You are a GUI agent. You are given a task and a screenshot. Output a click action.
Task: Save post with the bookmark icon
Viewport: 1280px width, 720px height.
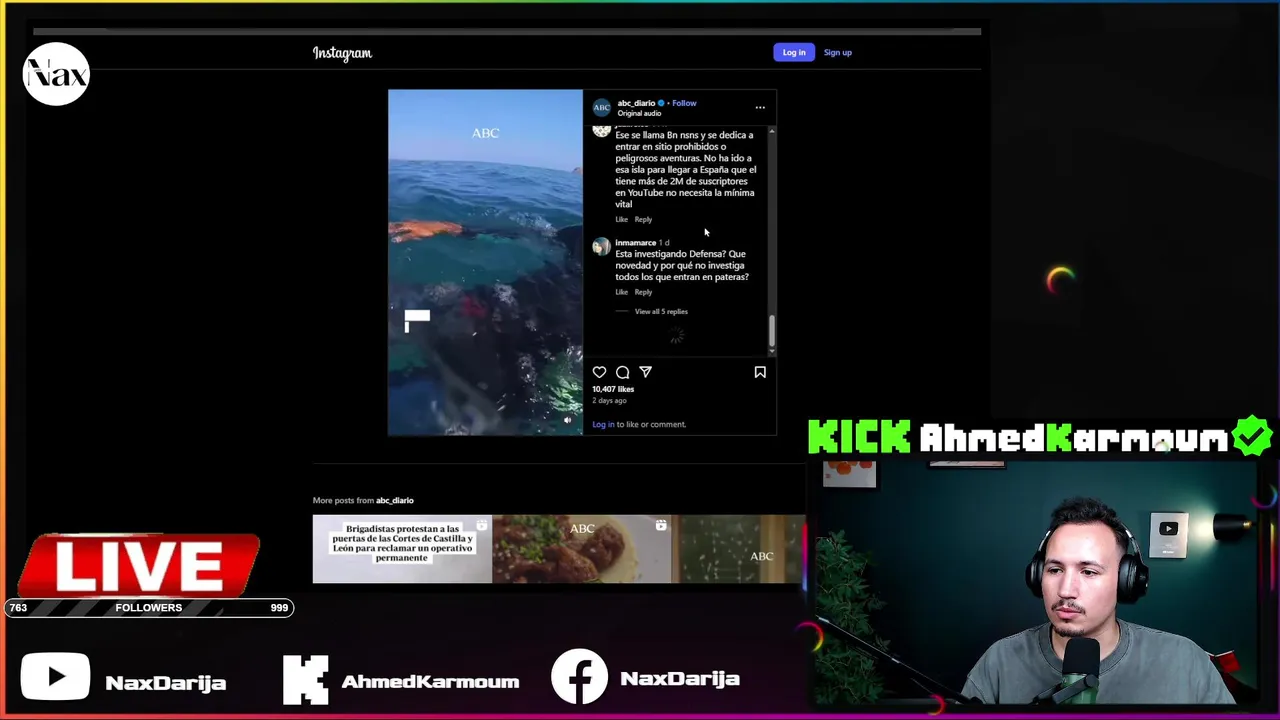tap(760, 372)
